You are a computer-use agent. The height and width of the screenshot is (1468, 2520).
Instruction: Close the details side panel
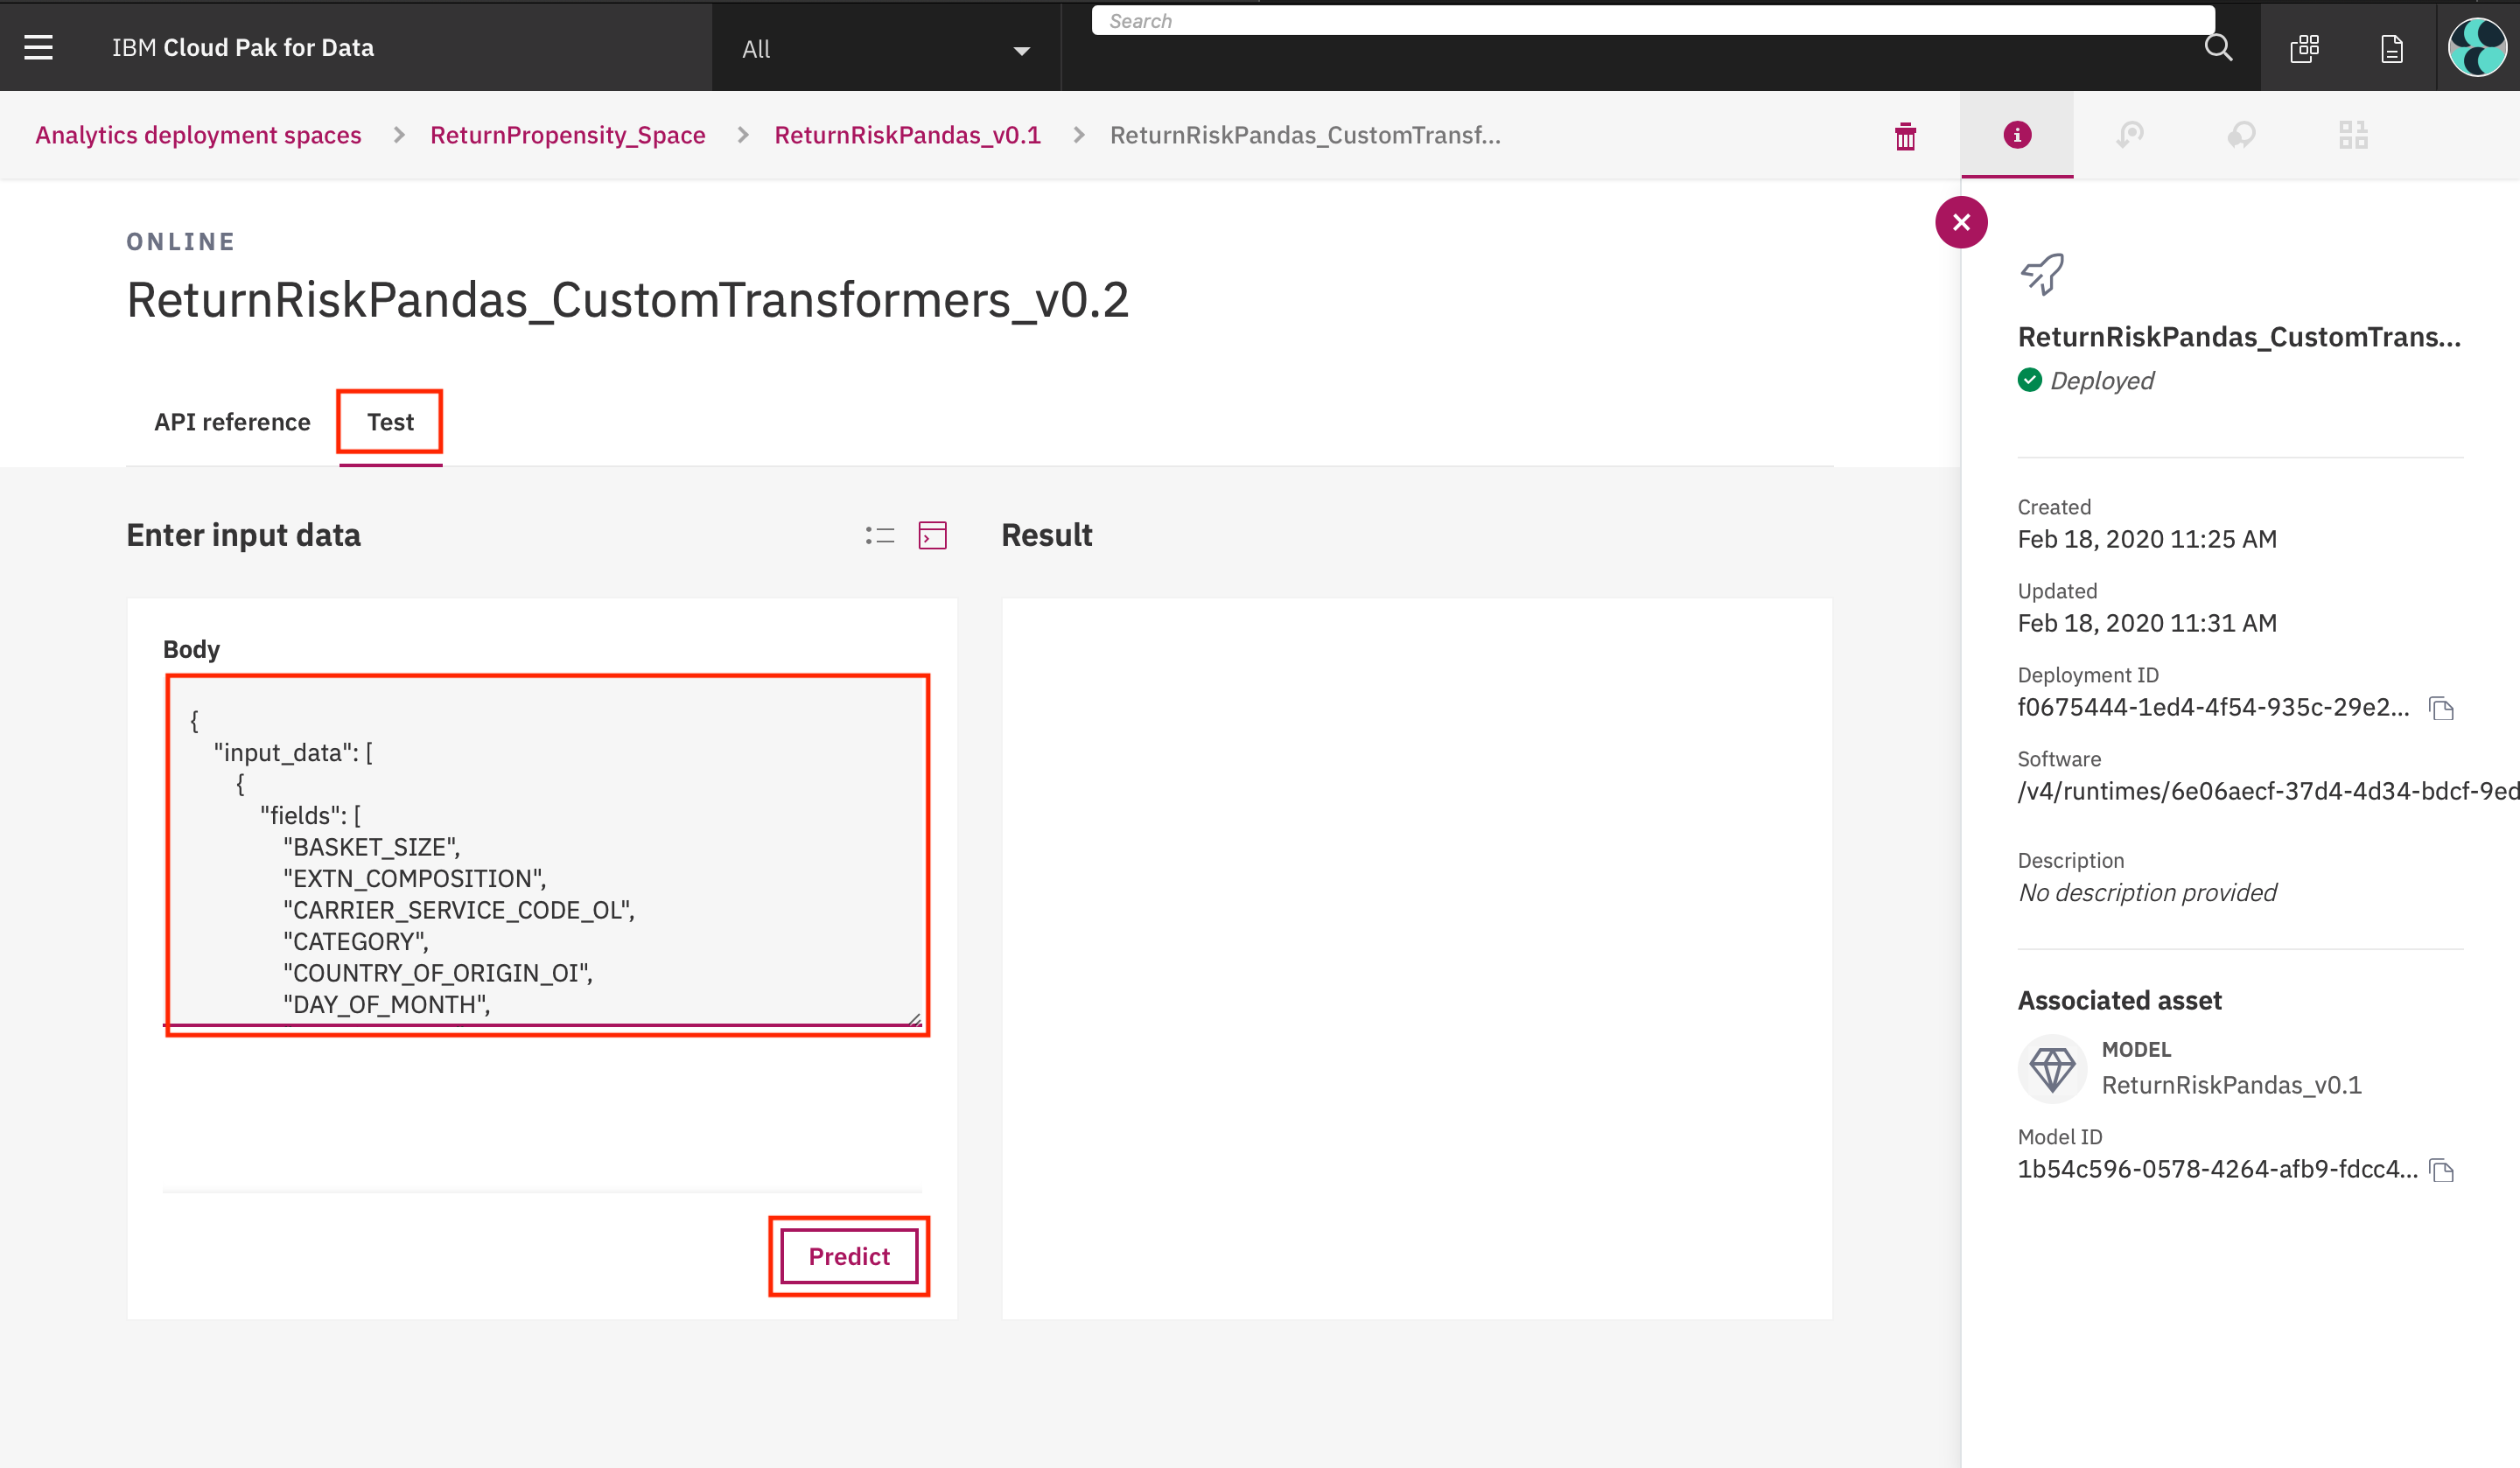[x=1961, y=222]
